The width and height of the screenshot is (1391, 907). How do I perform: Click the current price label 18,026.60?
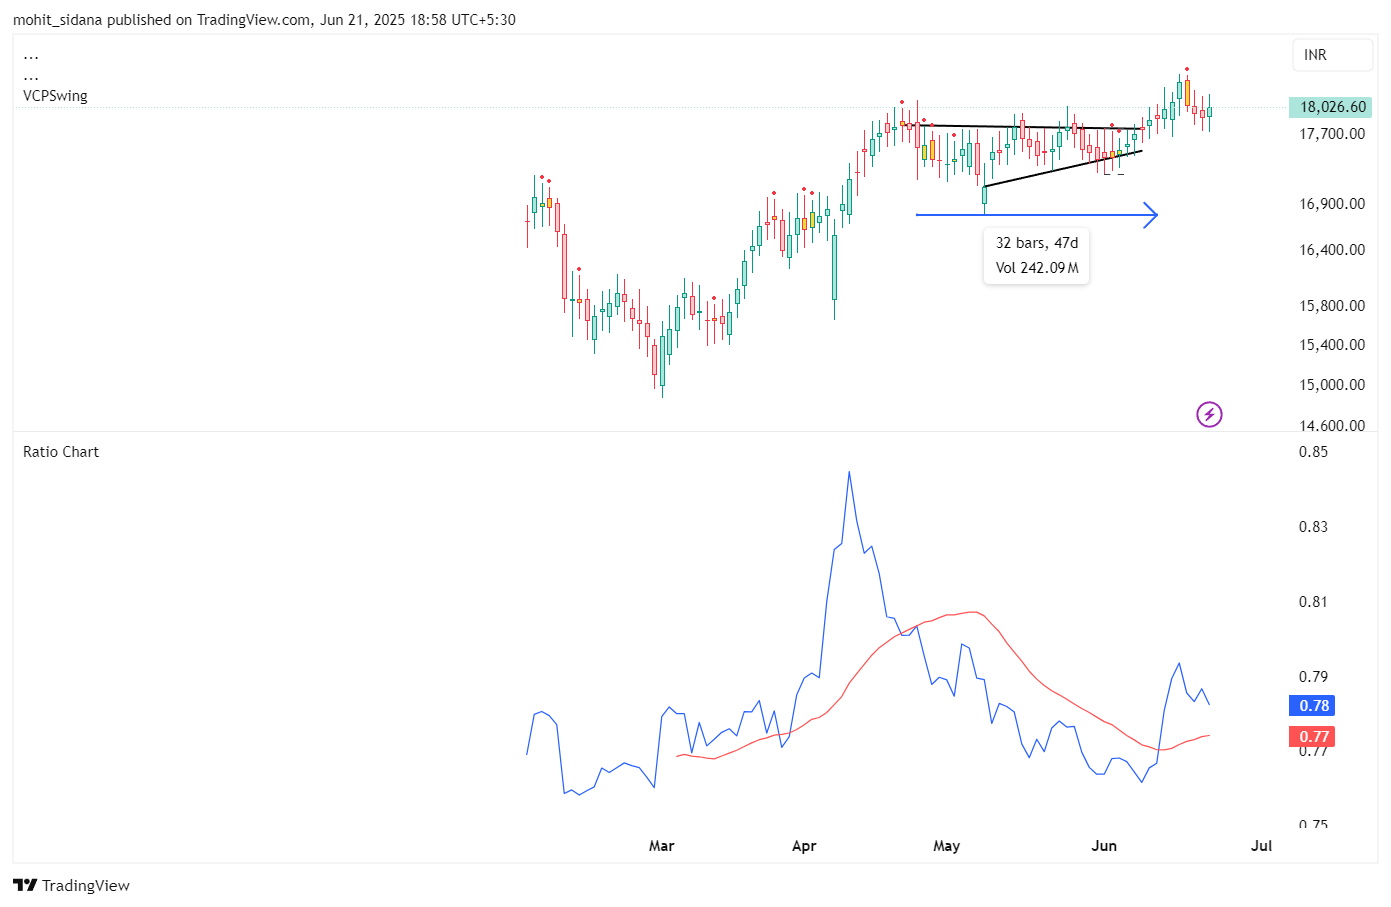(1329, 107)
